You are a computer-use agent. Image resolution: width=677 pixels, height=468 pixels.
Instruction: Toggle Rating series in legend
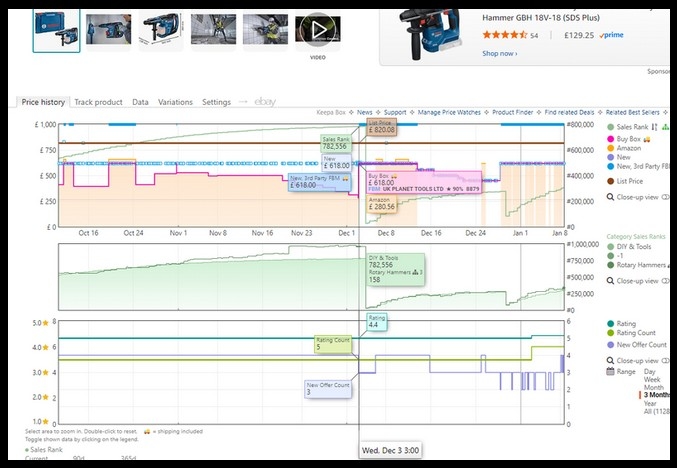point(621,324)
